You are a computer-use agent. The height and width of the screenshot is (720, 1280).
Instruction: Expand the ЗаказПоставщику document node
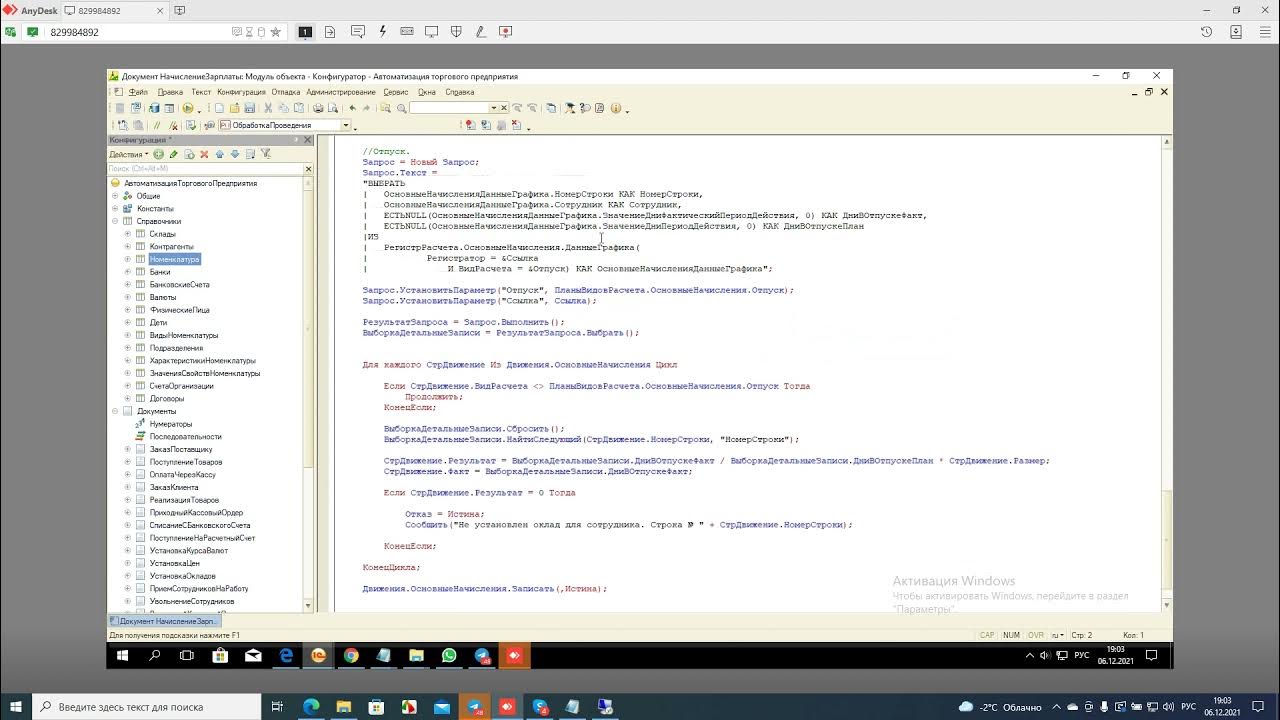pos(128,449)
